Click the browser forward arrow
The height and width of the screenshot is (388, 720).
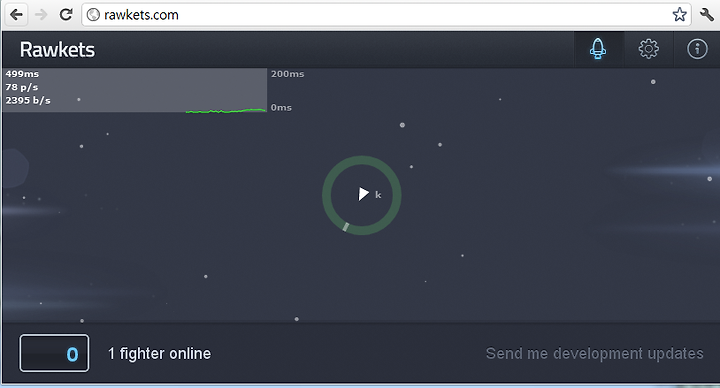click(41, 15)
